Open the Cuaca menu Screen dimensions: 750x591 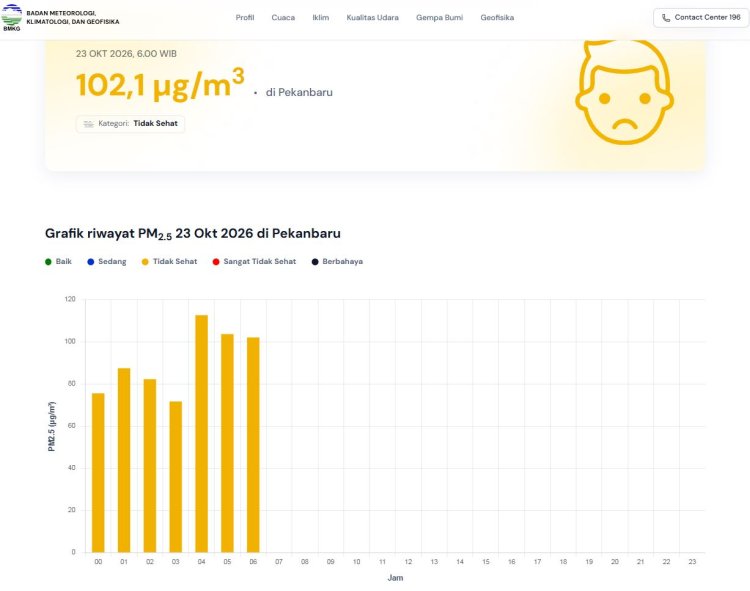(x=283, y=18)
